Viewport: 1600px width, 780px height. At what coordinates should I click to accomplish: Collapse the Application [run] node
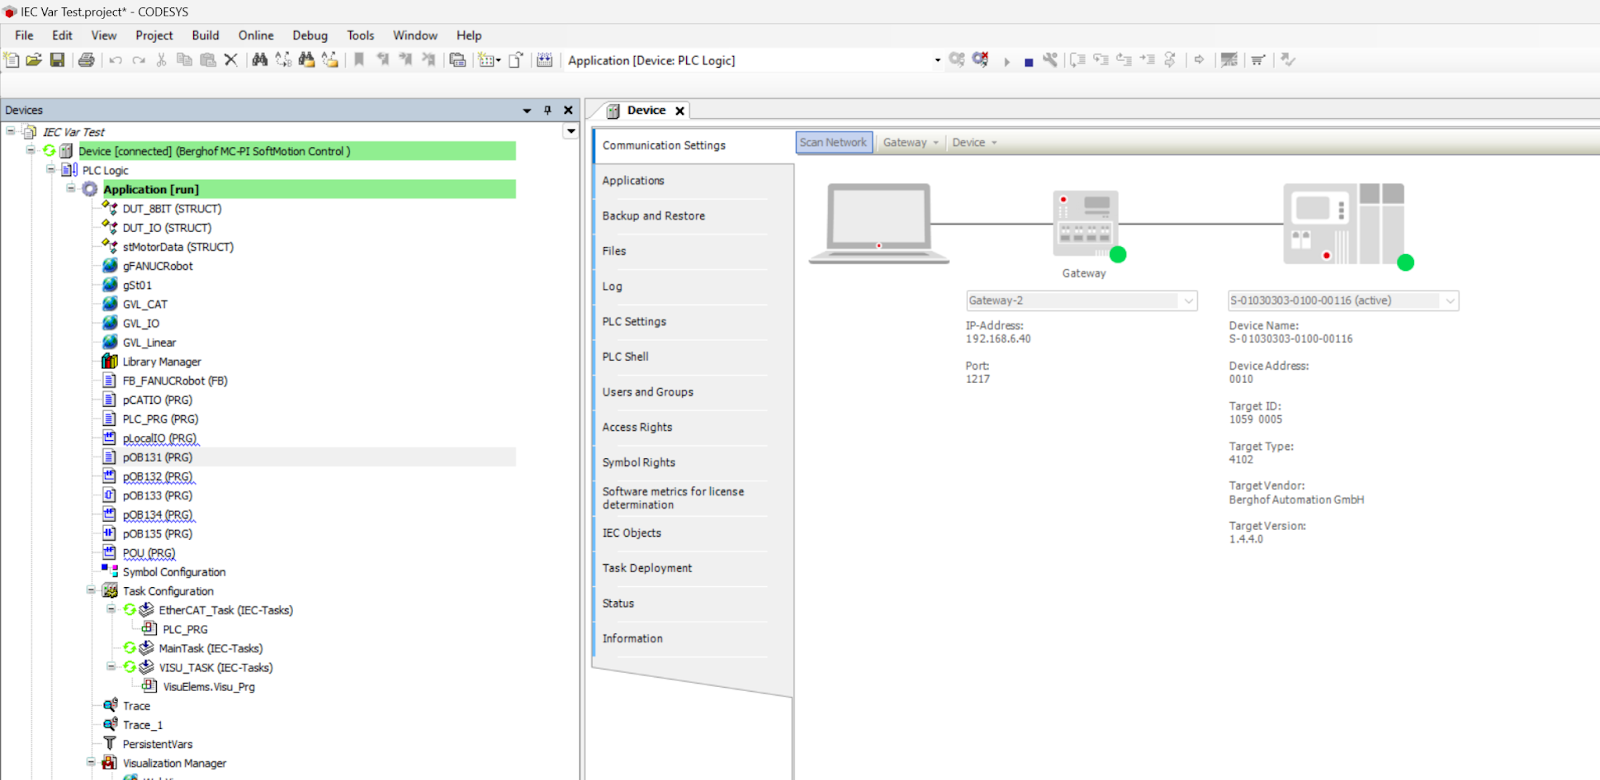point(70,188)
